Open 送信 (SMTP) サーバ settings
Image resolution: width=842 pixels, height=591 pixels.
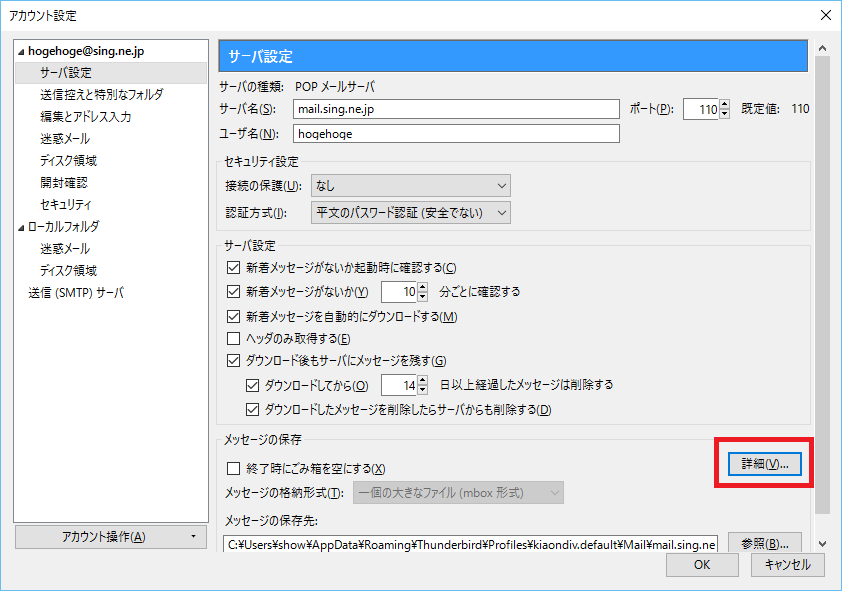pos(76,293)
